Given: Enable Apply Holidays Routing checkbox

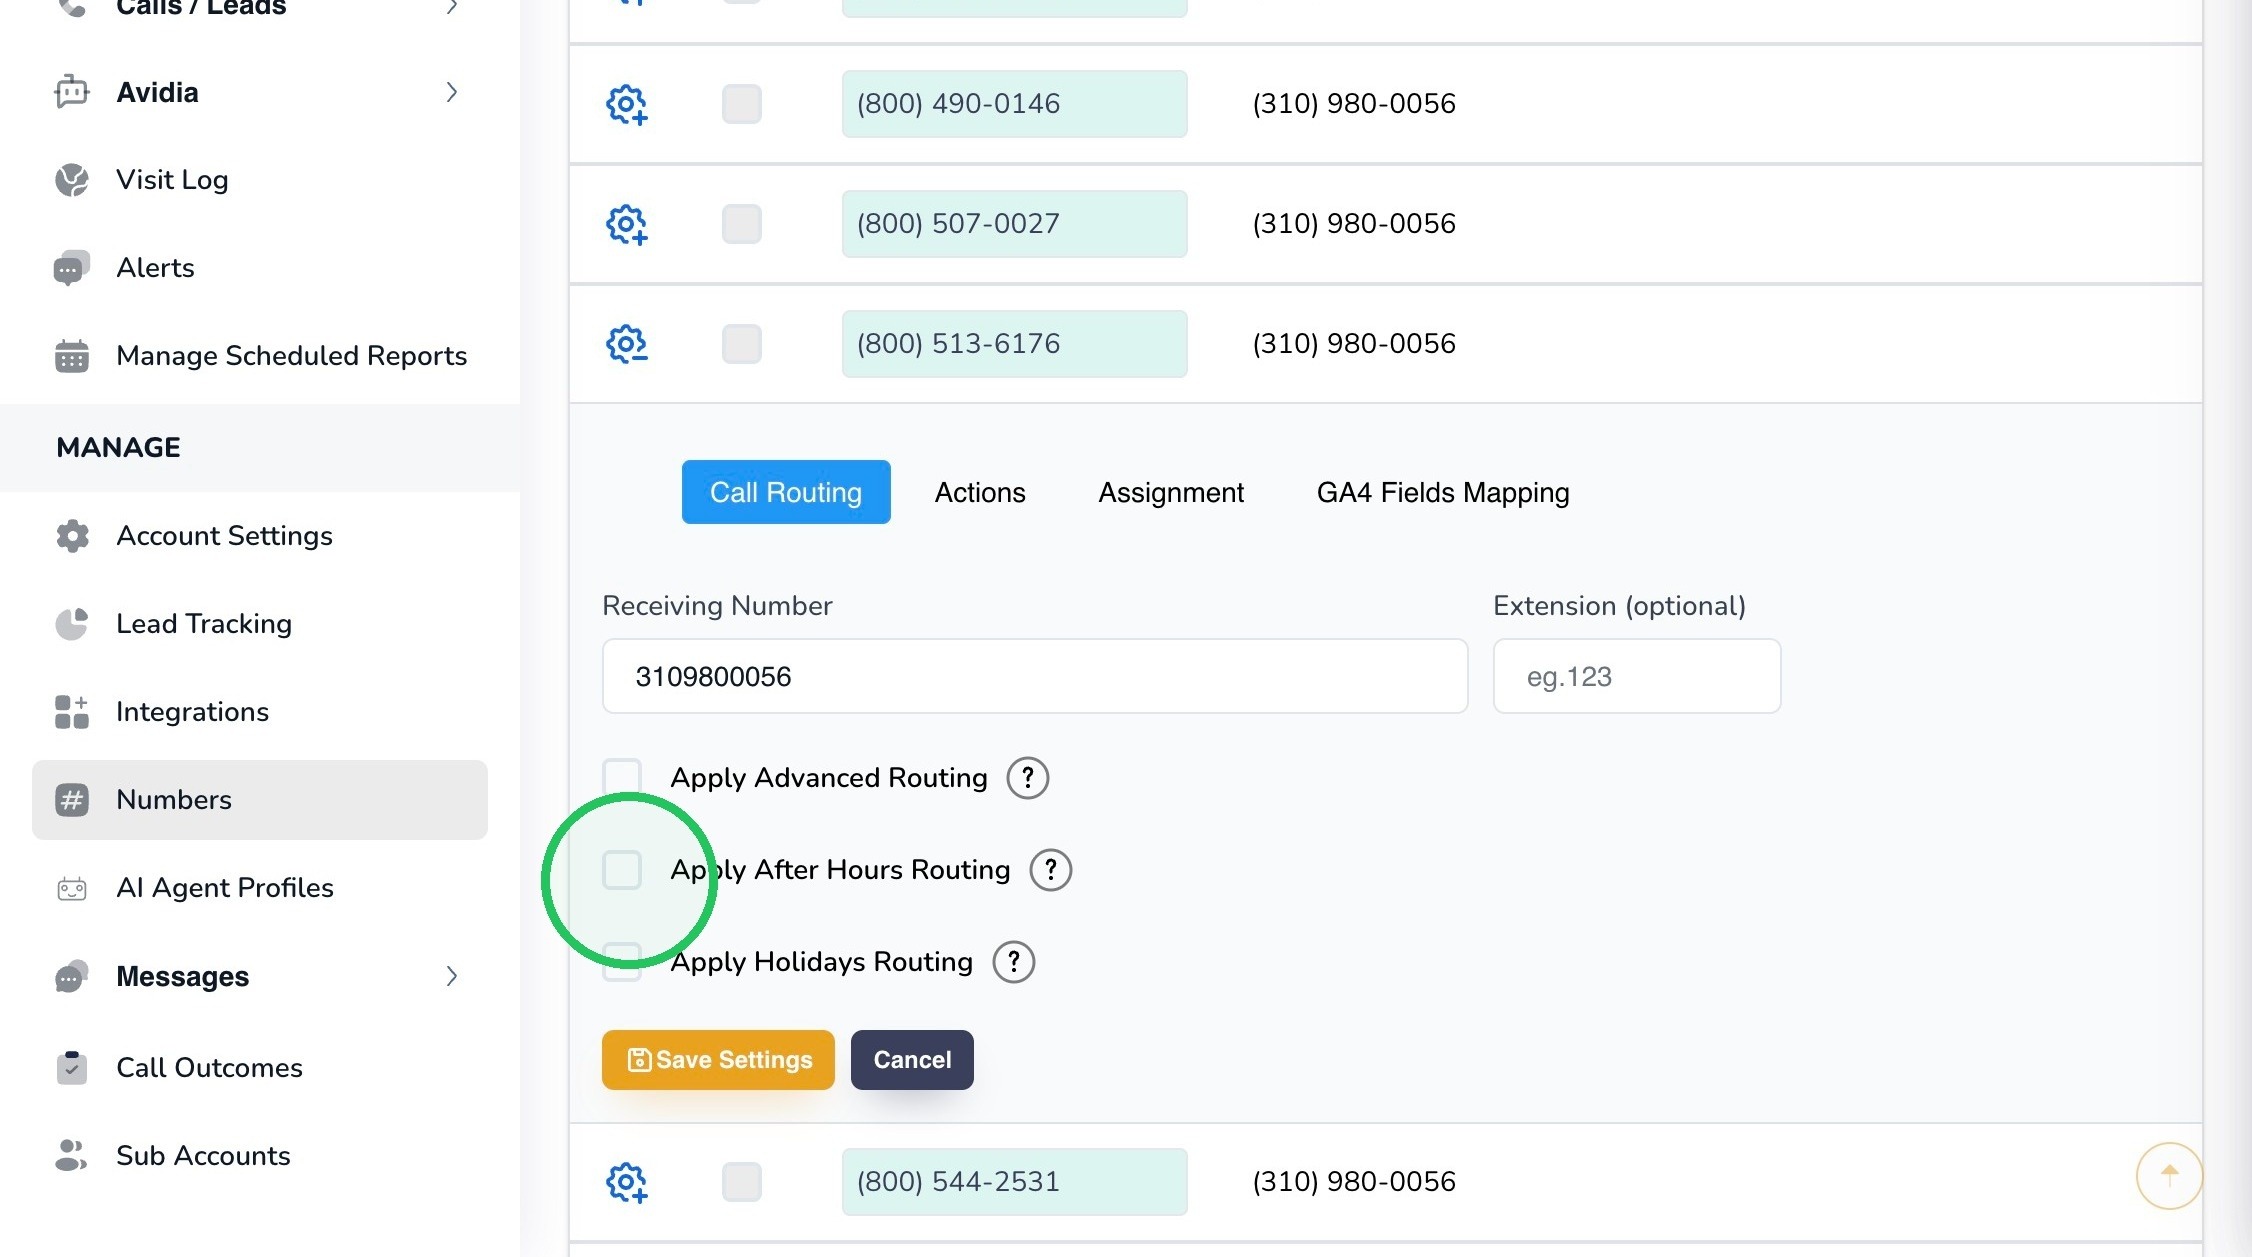Looking at the screenshot, I should 622,962.
